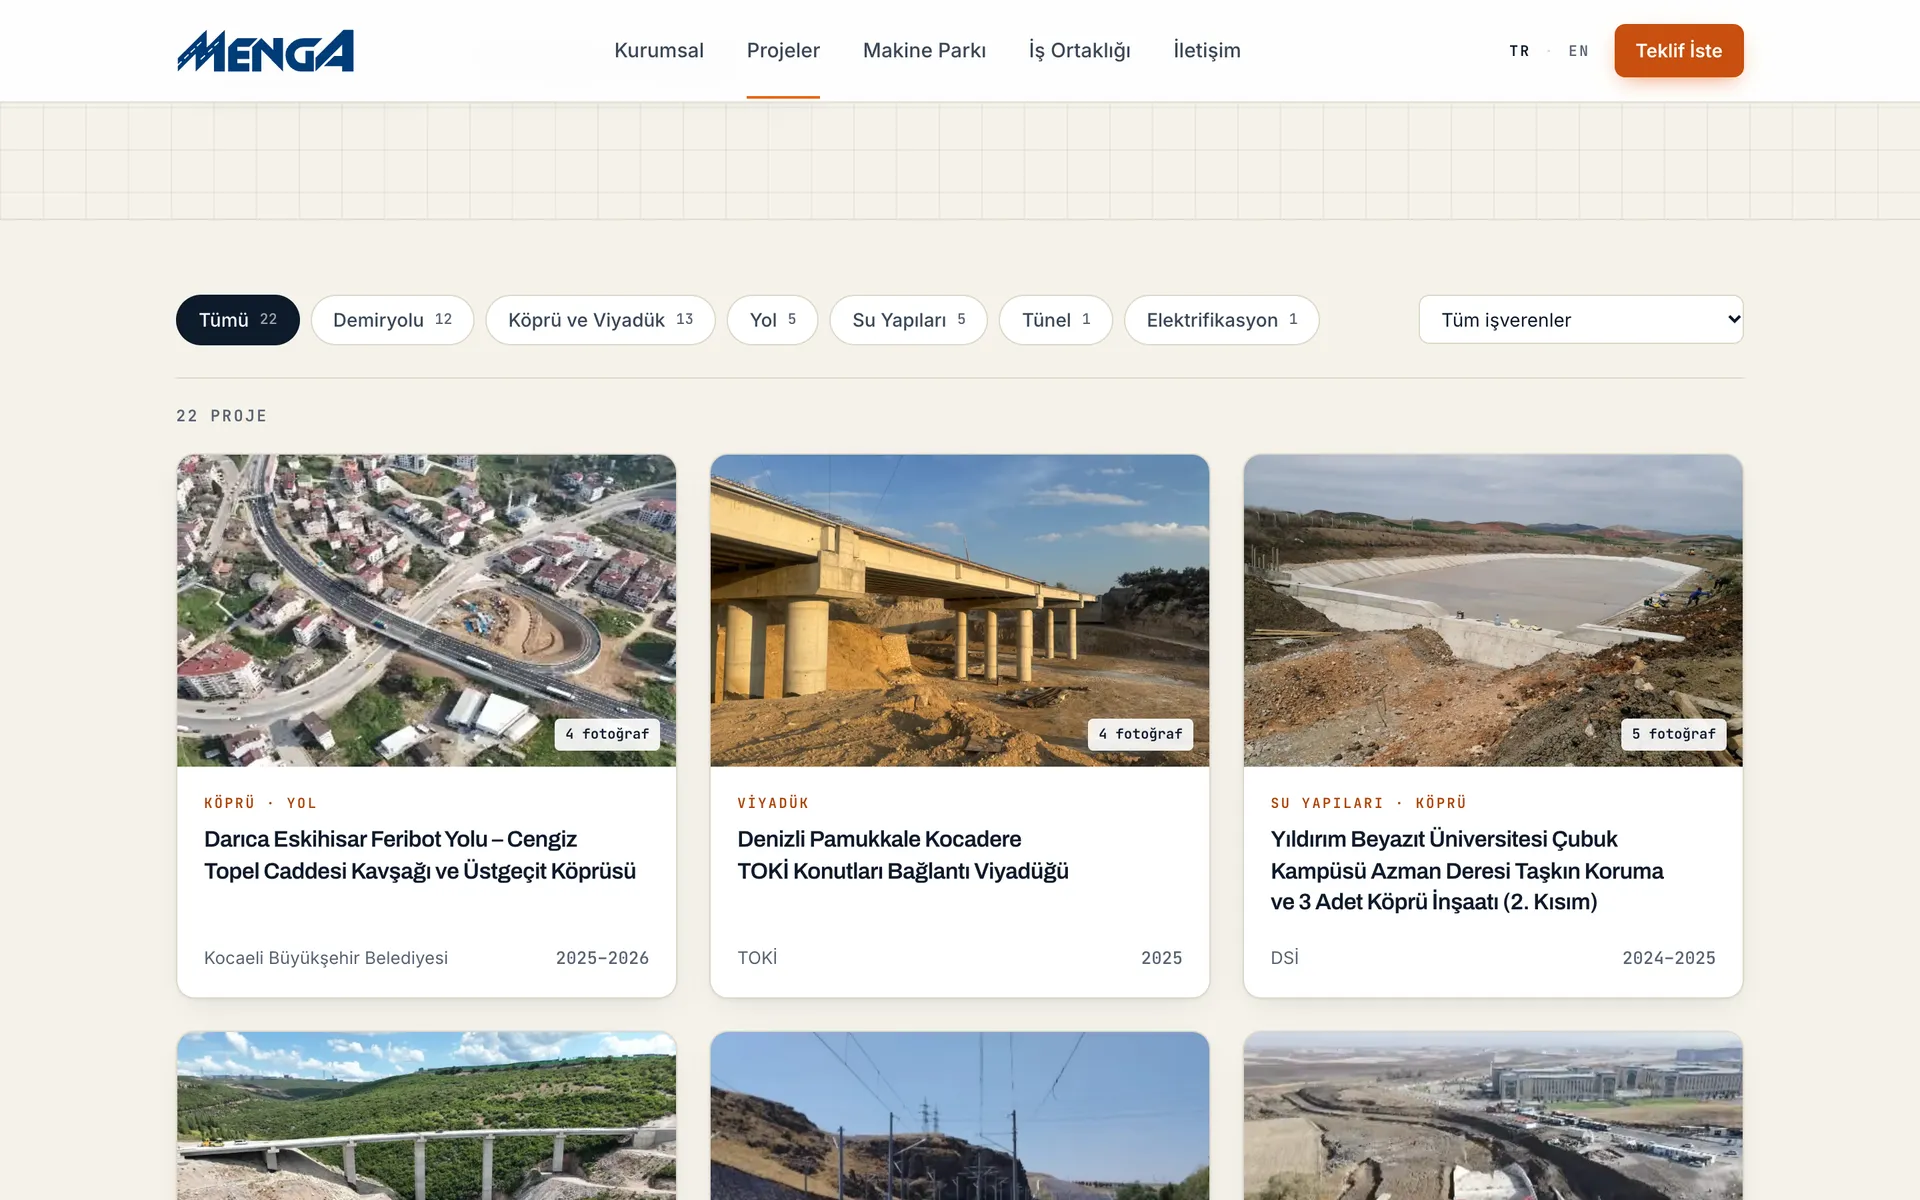Screen dimensions: 1920x1200
Task: Show only Yol projects
Action: coord(772,320)
